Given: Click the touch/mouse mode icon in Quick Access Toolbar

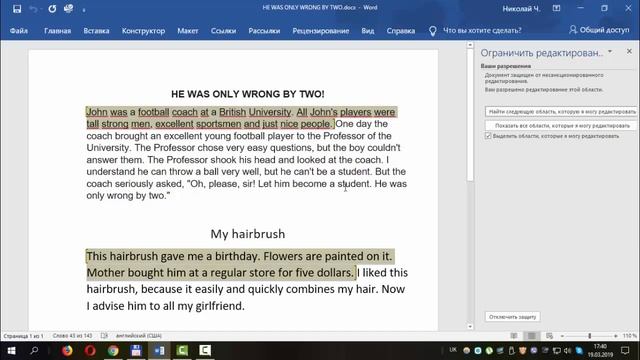Looking at the screenshot, I should [68, 9].
